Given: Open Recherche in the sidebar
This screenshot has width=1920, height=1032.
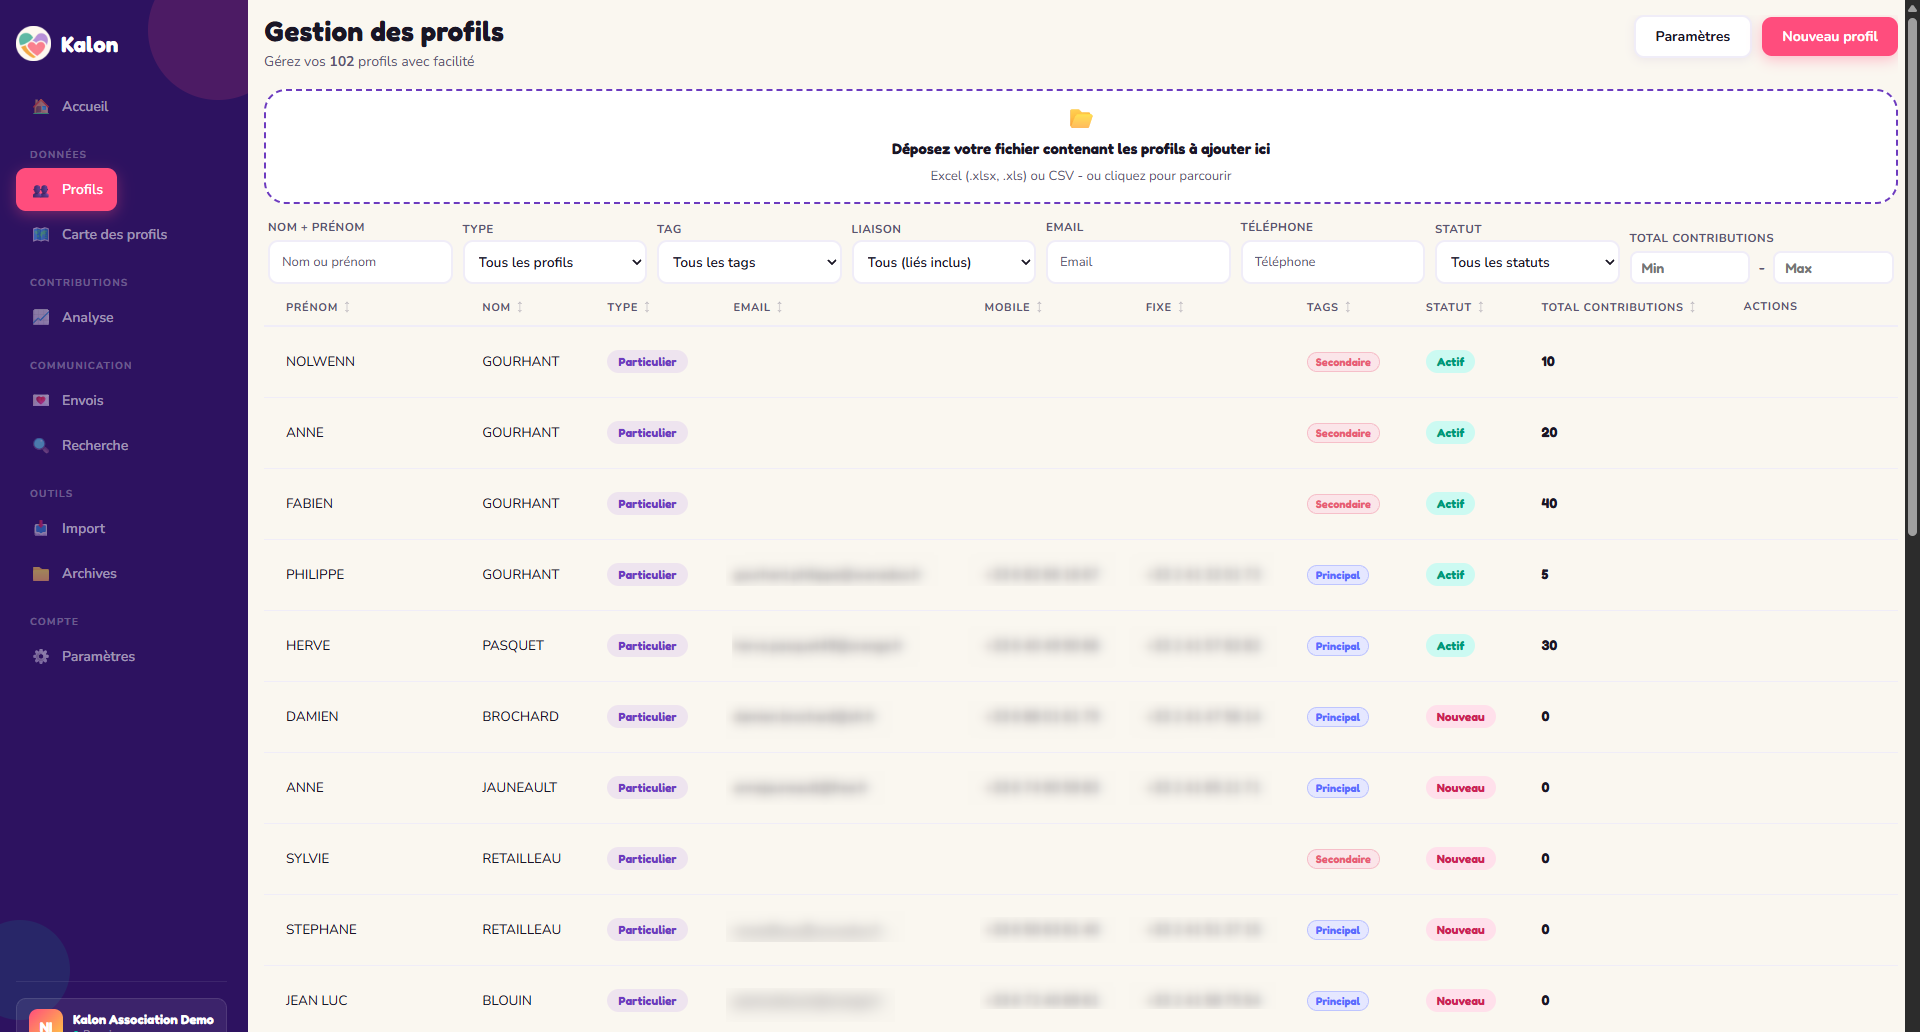Looking at the screenshot, I should (x=95, y=445).
